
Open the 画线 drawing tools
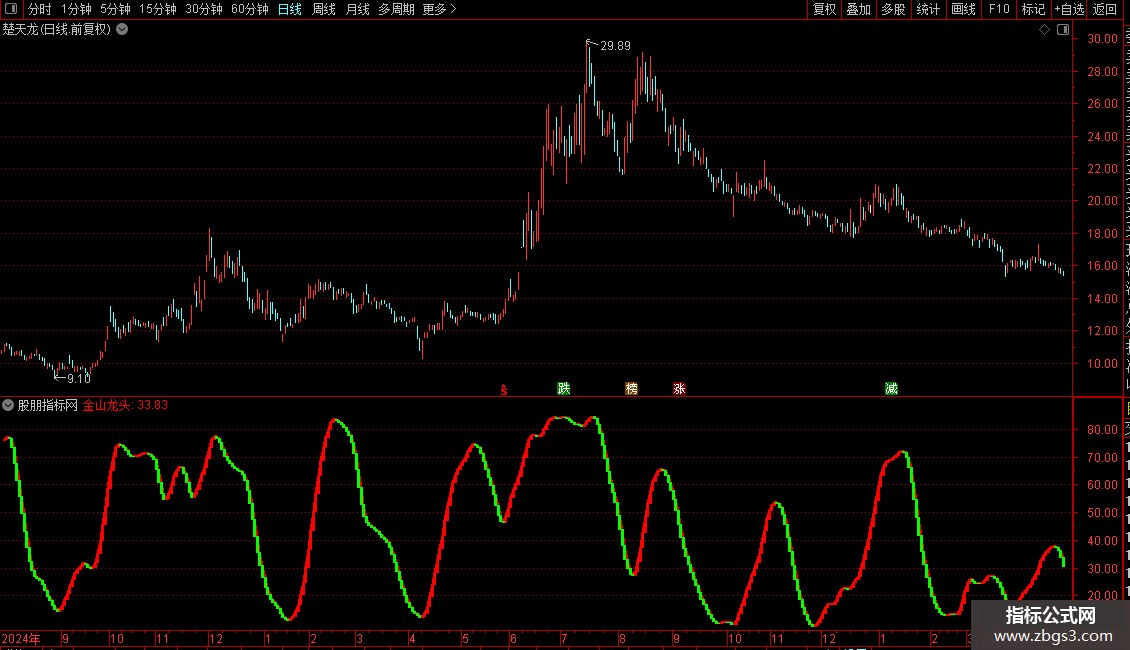[x=964, y=9]
